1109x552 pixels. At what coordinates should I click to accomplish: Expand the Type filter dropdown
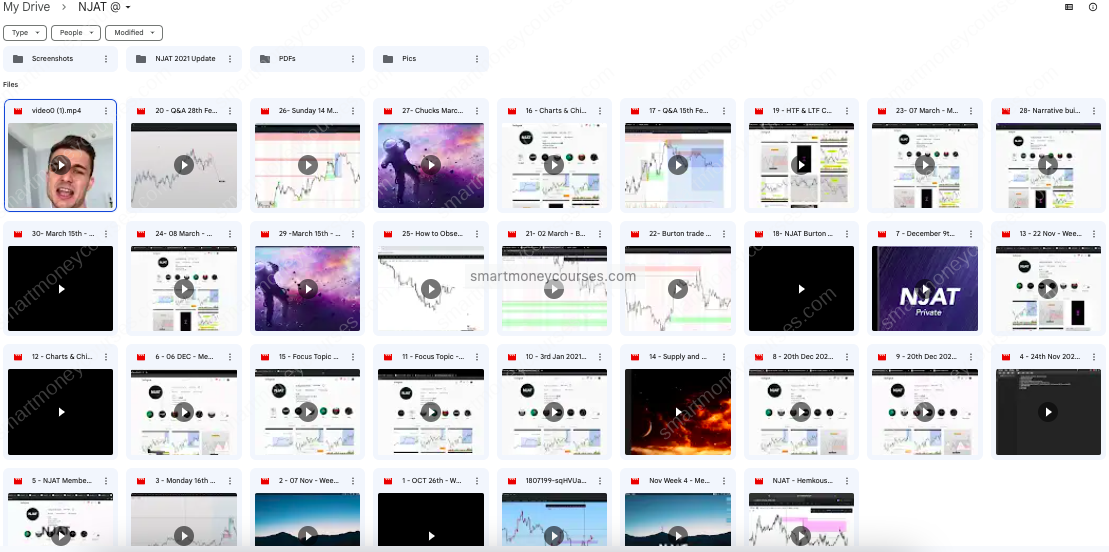pos(25,33)
